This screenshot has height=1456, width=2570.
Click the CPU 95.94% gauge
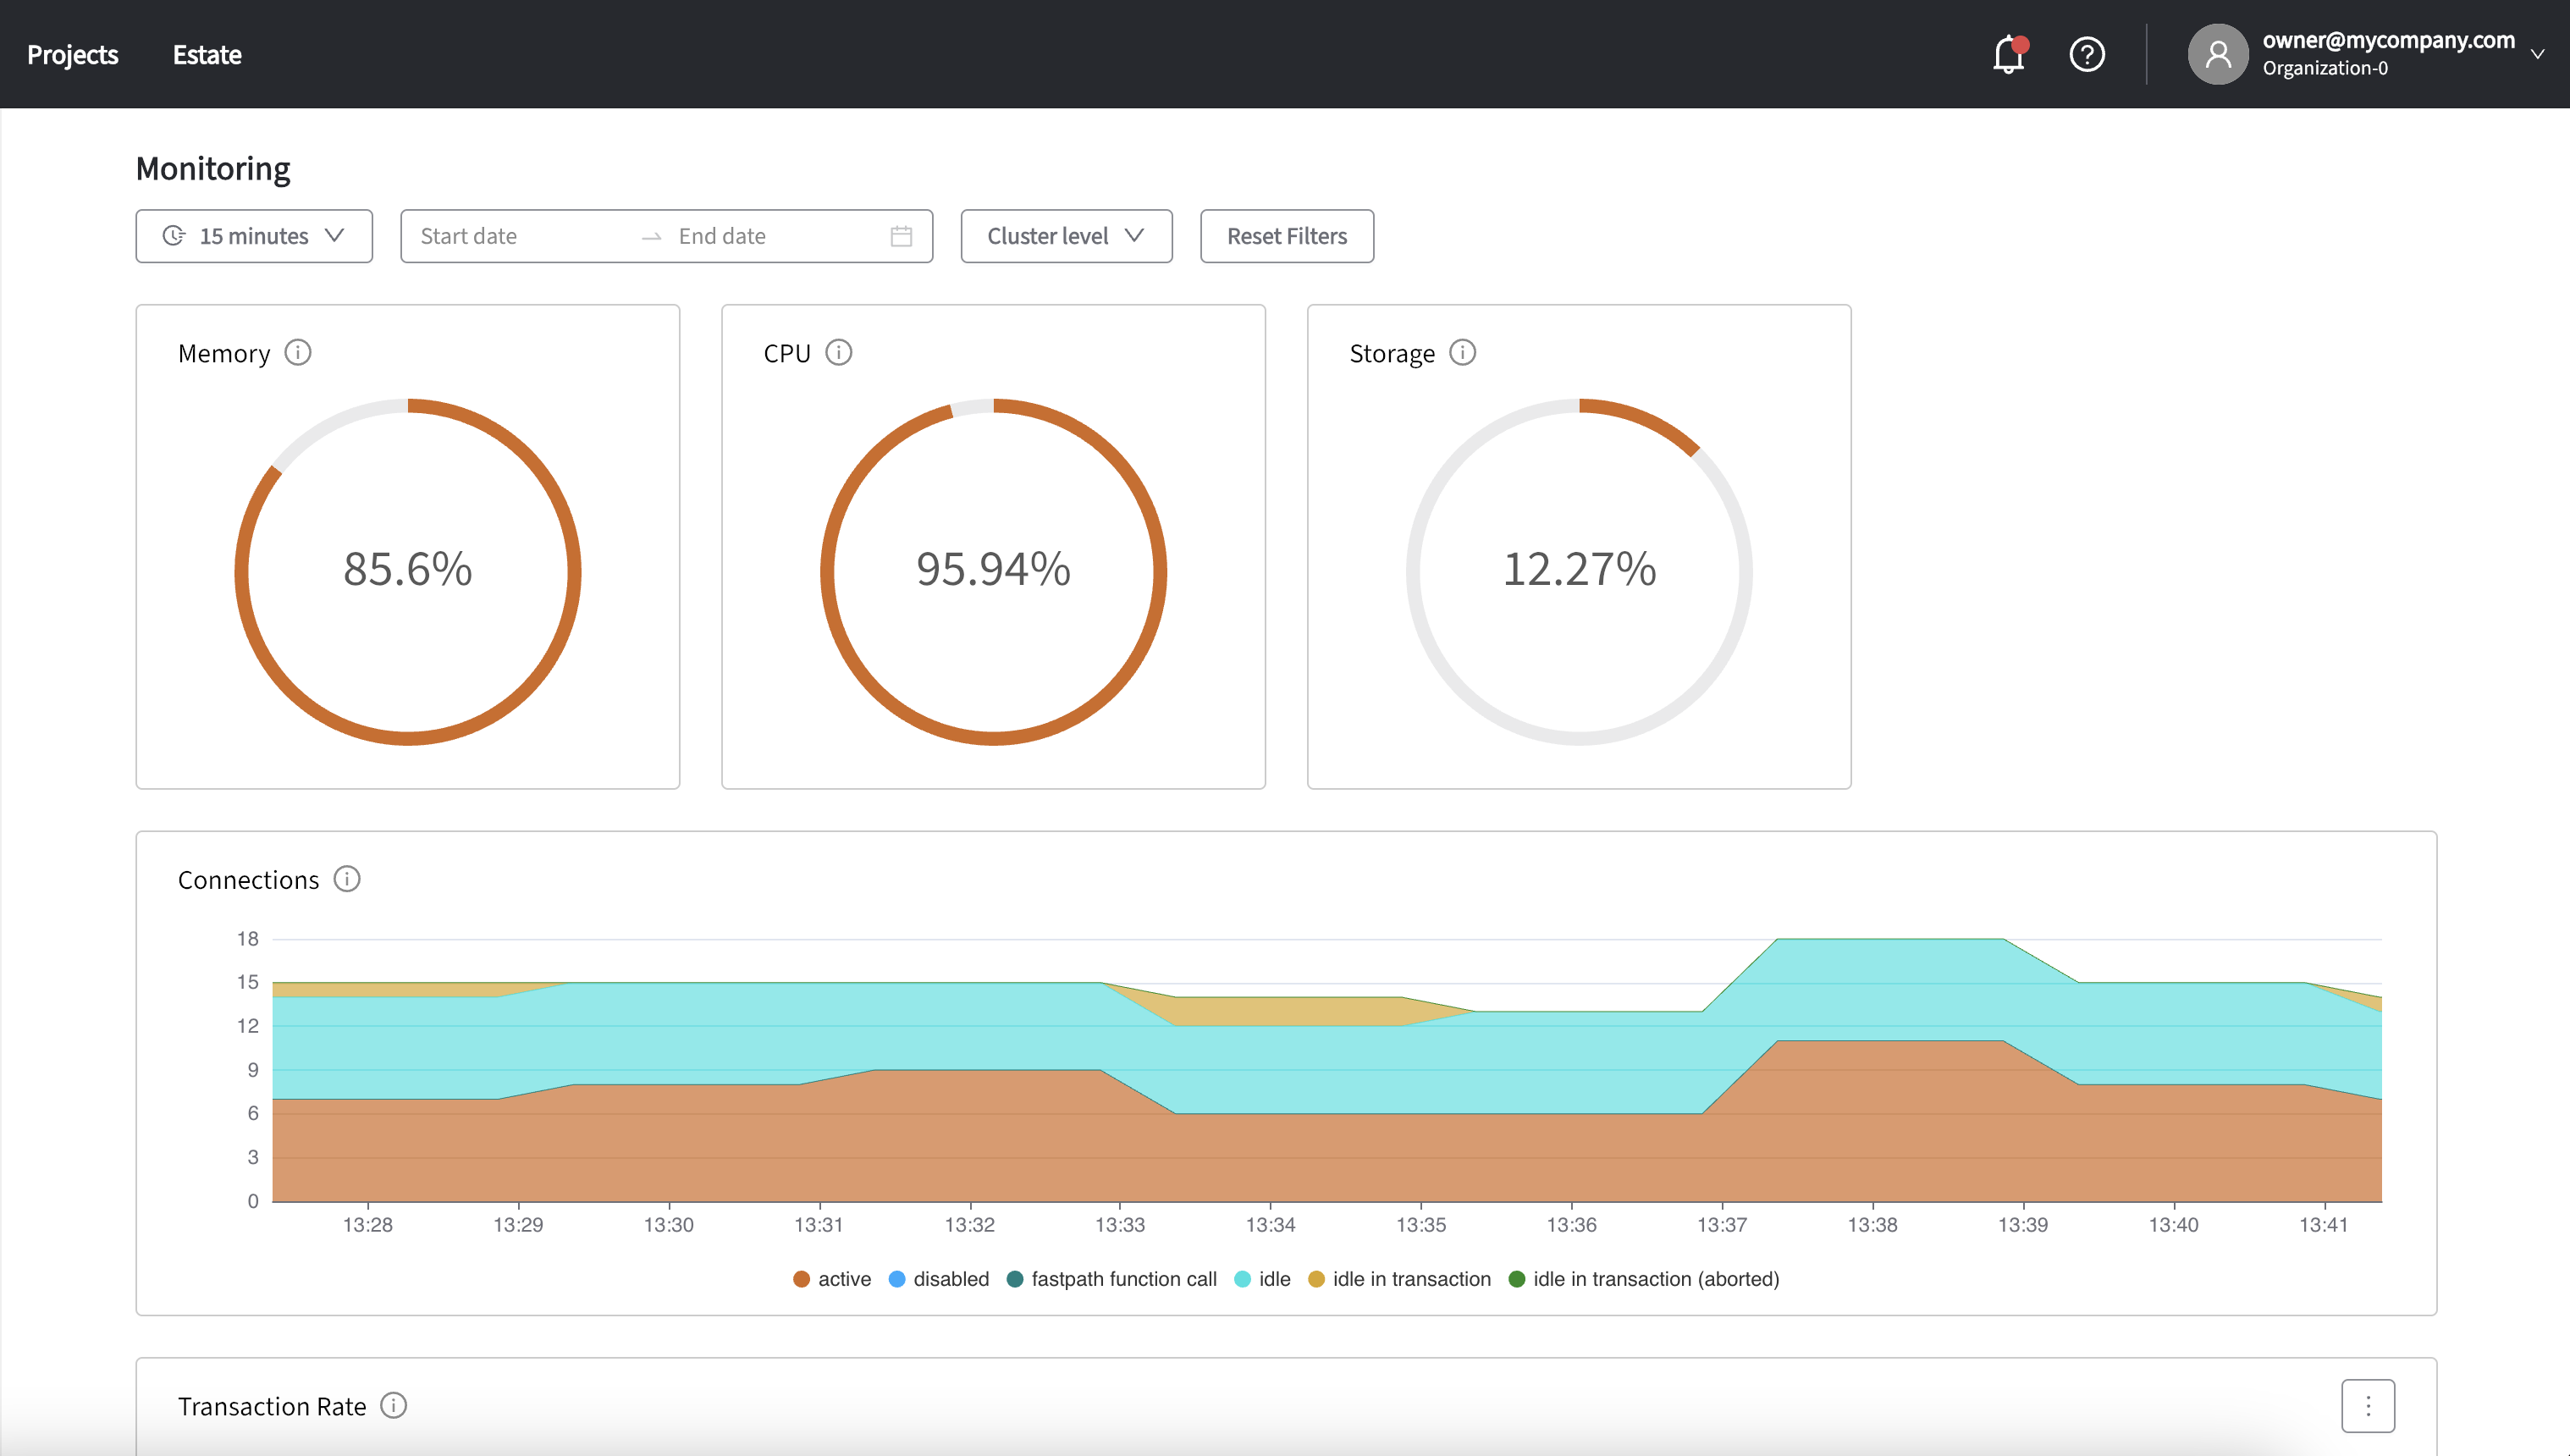click(x=994, y=572)
